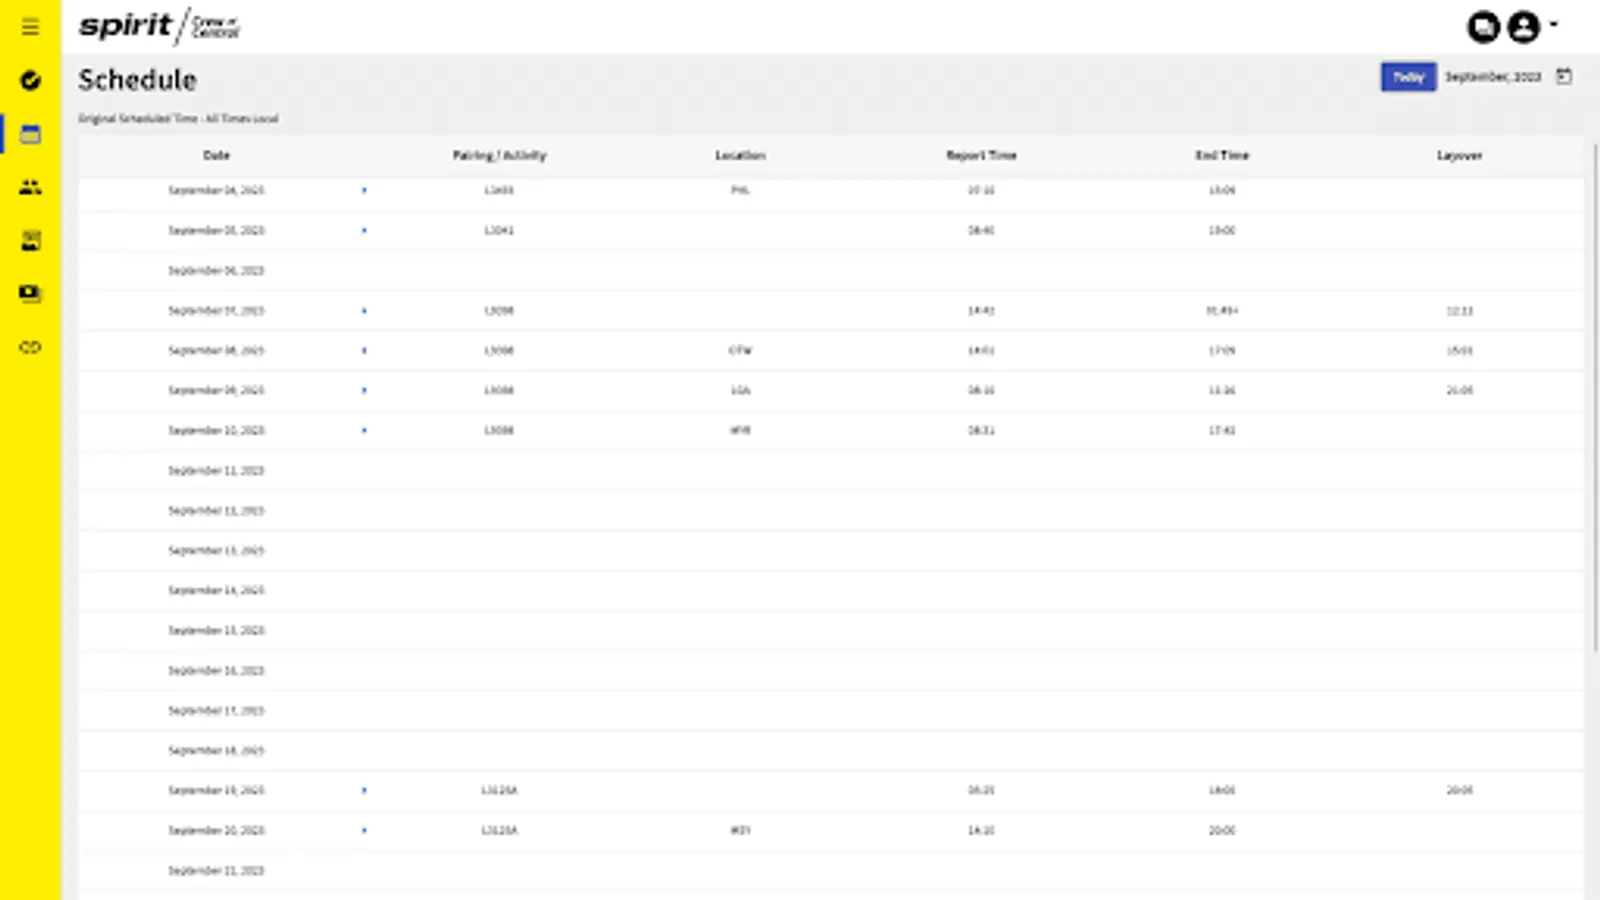The height and width of the screenshot is (900, 1600).
Task: Click the pairing code in the September 05 row
Action: 499,230
